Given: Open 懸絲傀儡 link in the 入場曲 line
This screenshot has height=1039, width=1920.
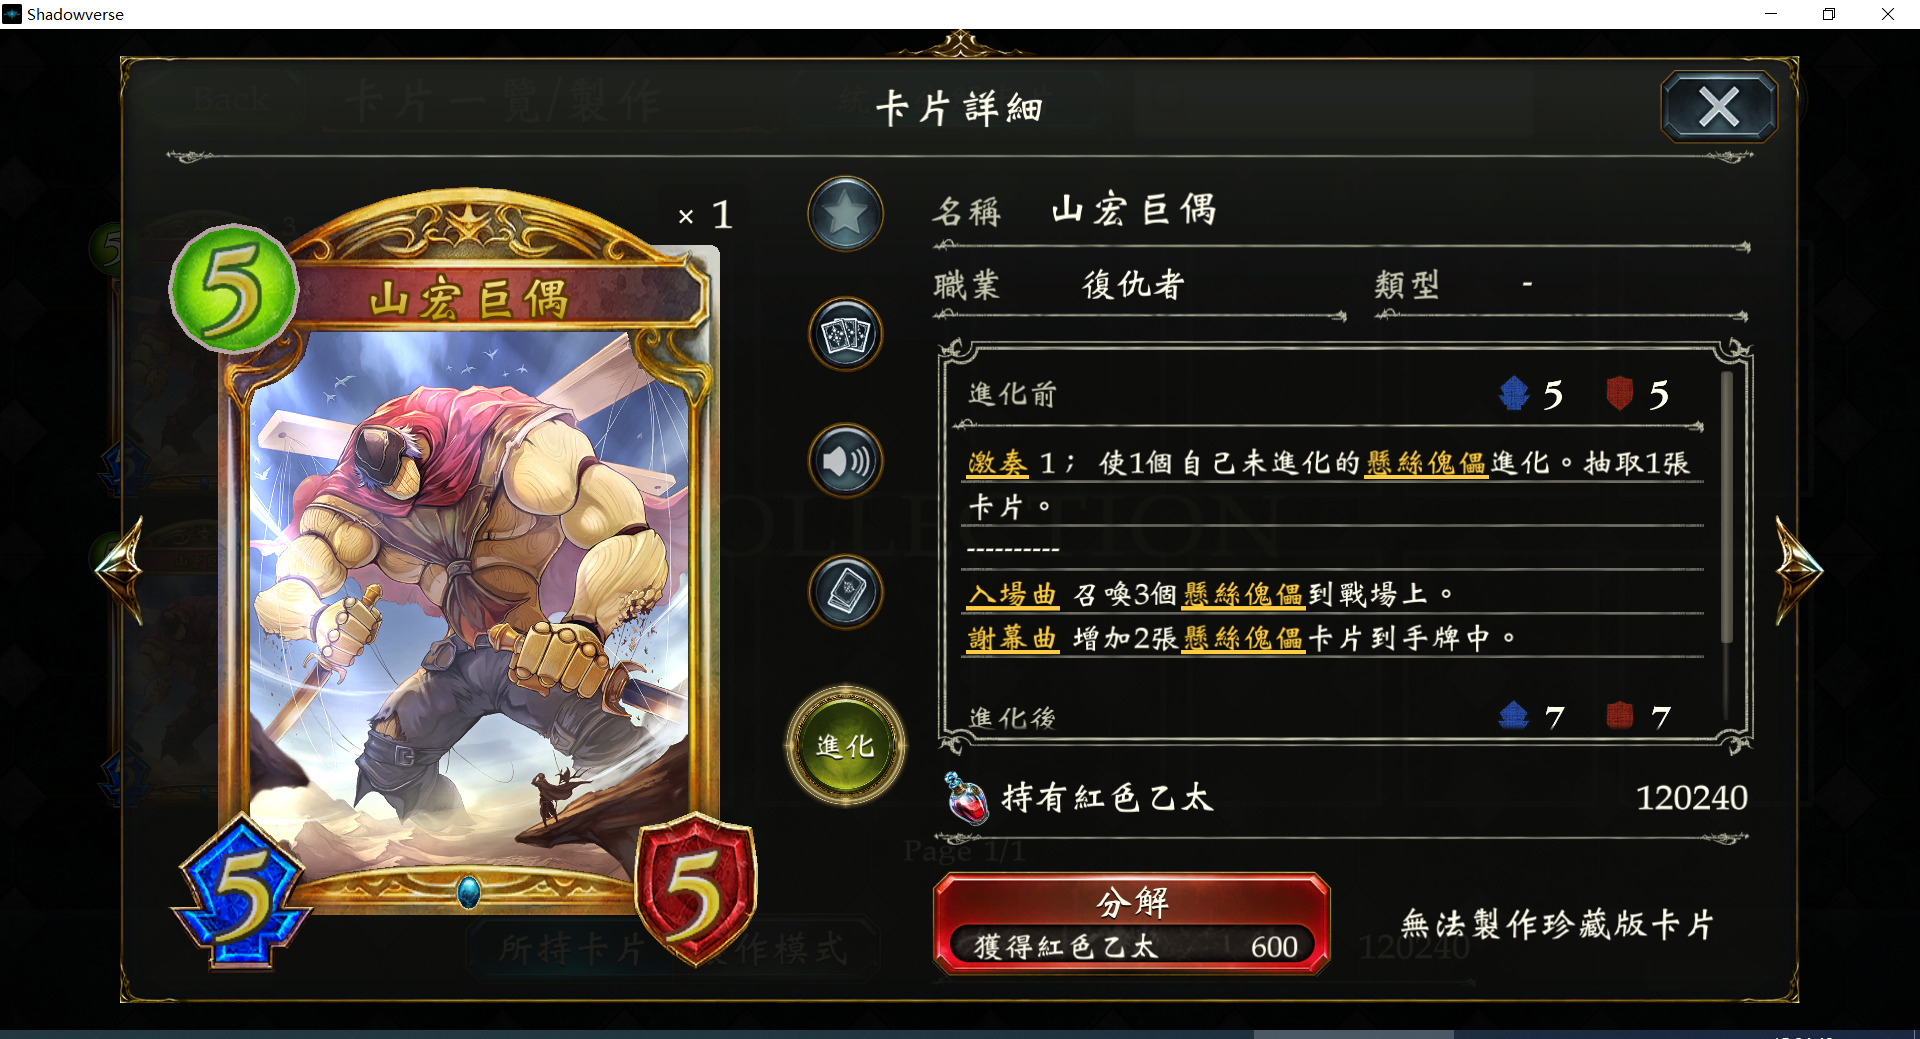Looking at the screenshot, I should click(1243, 595).
